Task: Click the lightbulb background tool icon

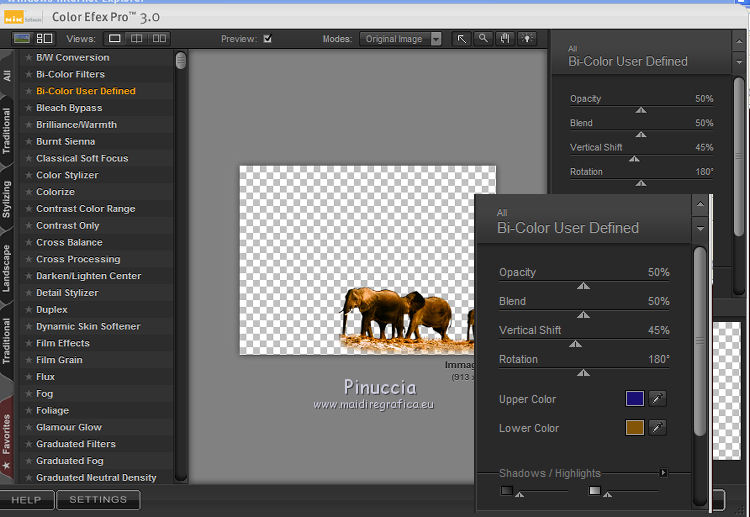Action: pyautogui.click(x=527, y=39)
